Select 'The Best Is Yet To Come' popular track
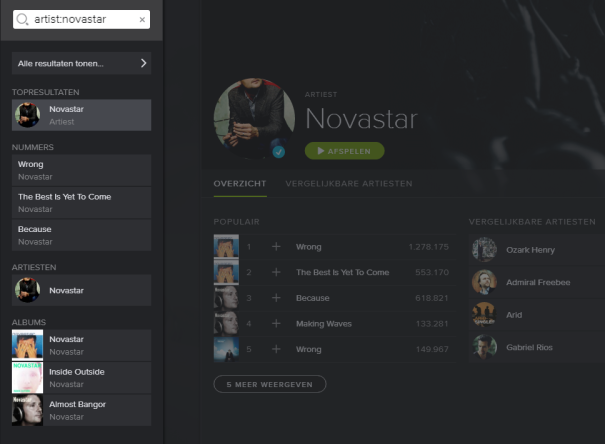The height and width of the screenshot is (444, 605). pyautogui.click(x=343, y=272)
